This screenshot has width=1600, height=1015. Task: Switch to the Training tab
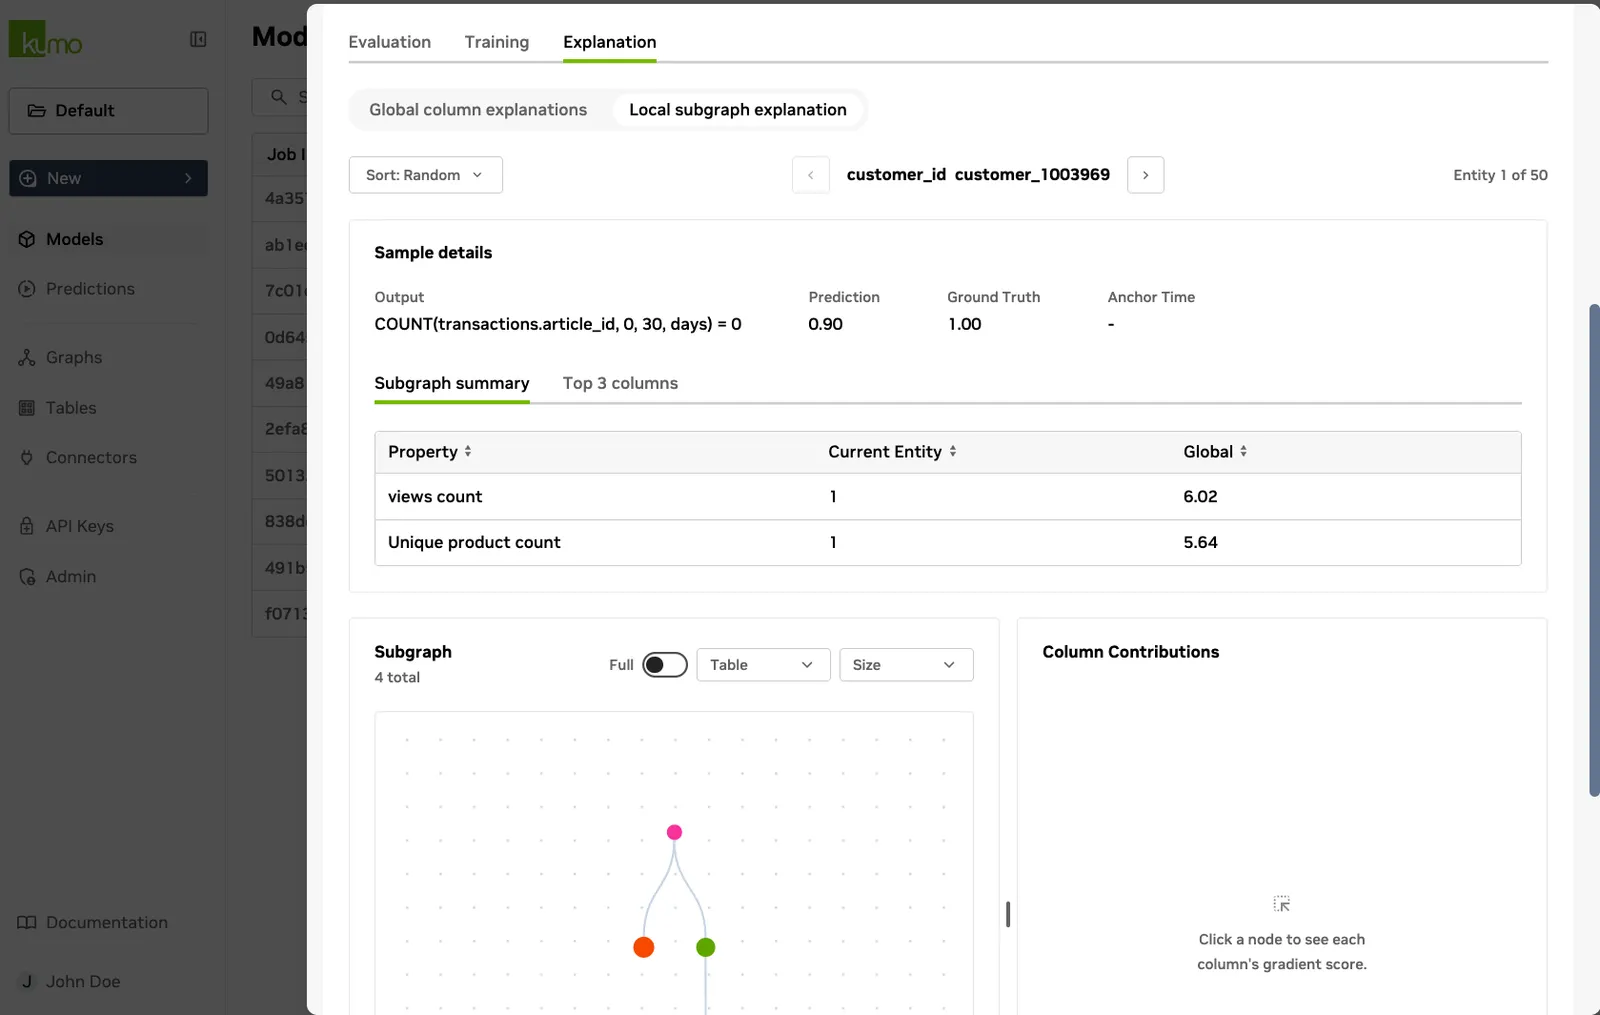click(x=497, y=42)
